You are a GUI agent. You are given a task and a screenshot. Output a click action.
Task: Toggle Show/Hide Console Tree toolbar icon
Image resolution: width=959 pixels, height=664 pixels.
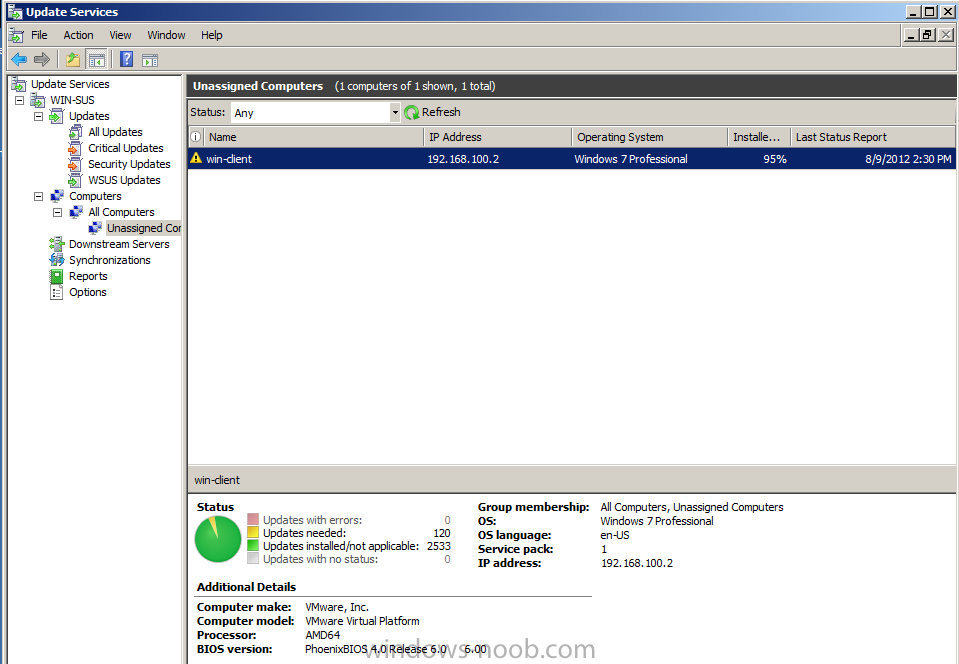[x=96, y=59]
